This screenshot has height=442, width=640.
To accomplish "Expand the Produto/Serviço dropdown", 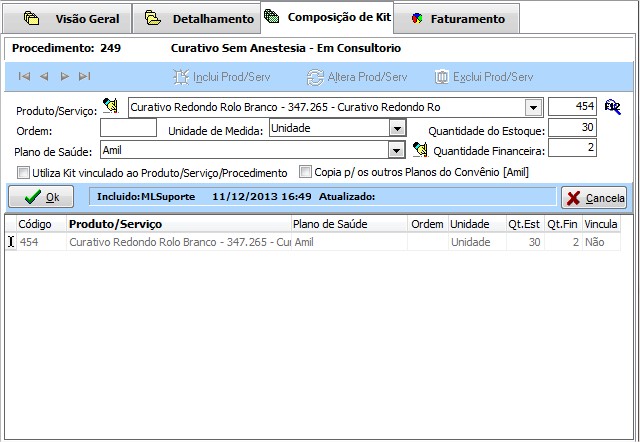I will point(532,107).
